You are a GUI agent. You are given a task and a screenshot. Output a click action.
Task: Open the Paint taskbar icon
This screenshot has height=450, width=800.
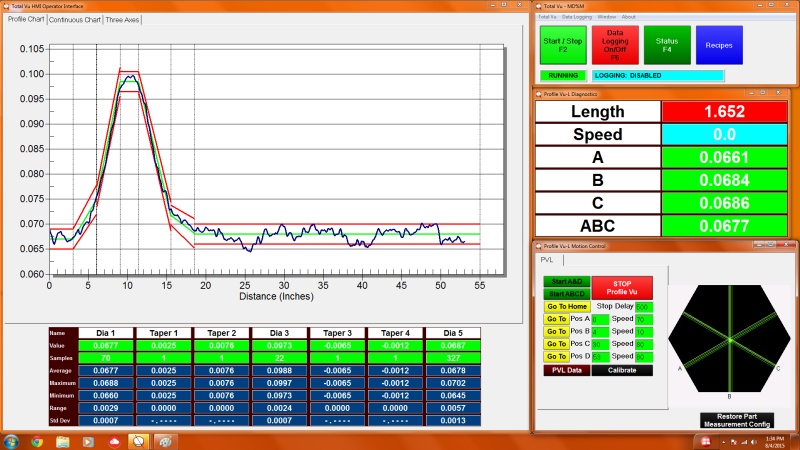click(164, 441)
